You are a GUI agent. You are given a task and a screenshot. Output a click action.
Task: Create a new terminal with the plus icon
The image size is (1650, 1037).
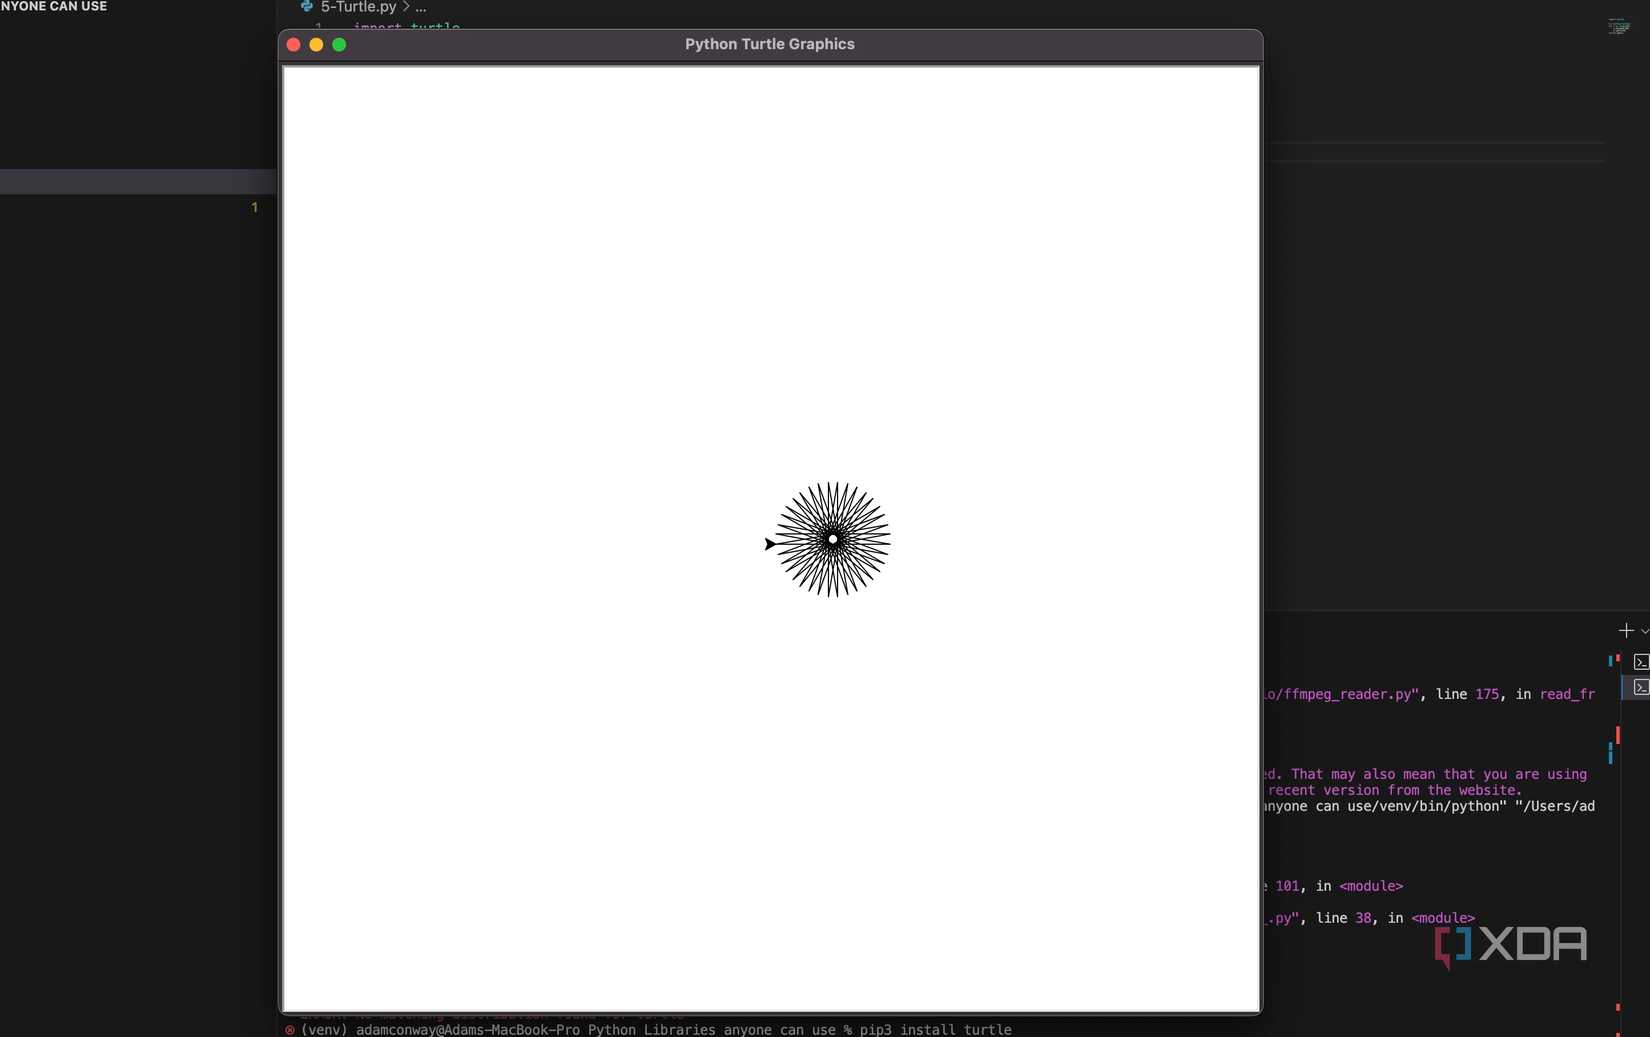1626,631
